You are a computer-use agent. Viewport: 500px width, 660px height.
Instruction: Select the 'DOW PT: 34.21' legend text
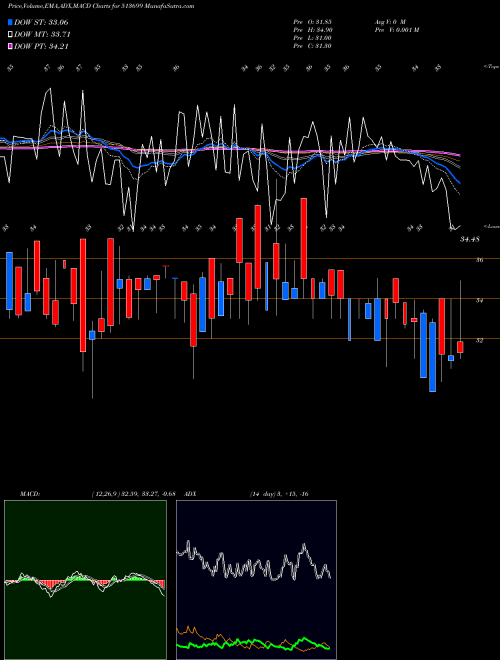pos(41,47)
